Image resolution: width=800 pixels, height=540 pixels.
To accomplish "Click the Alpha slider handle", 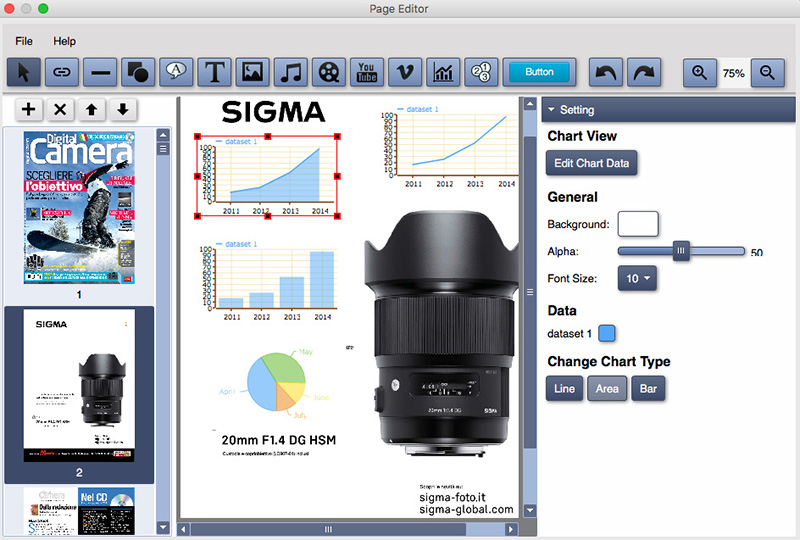I will [x=681, y=251].
